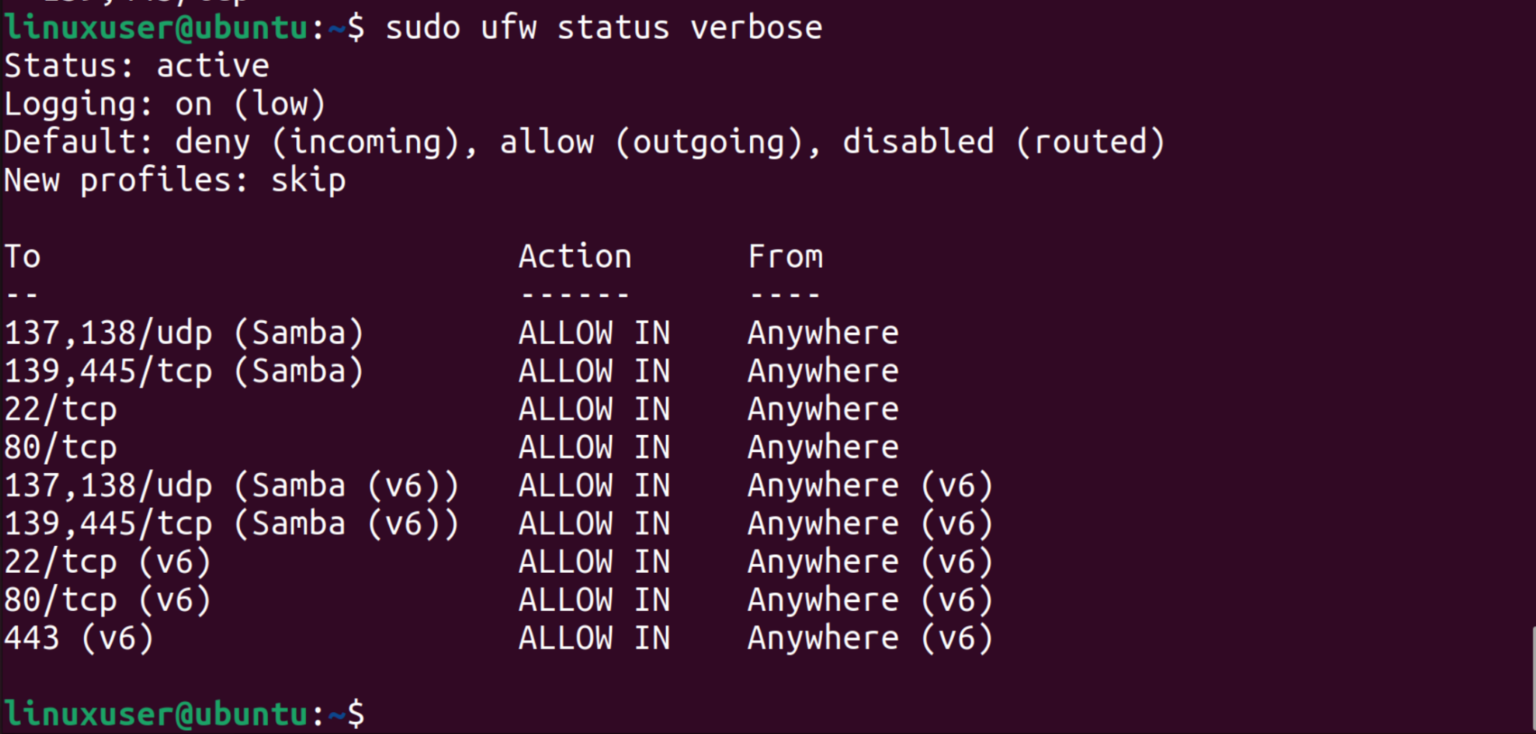Click the IPv4 '22/tcp' rule entry

pos(60,409)
